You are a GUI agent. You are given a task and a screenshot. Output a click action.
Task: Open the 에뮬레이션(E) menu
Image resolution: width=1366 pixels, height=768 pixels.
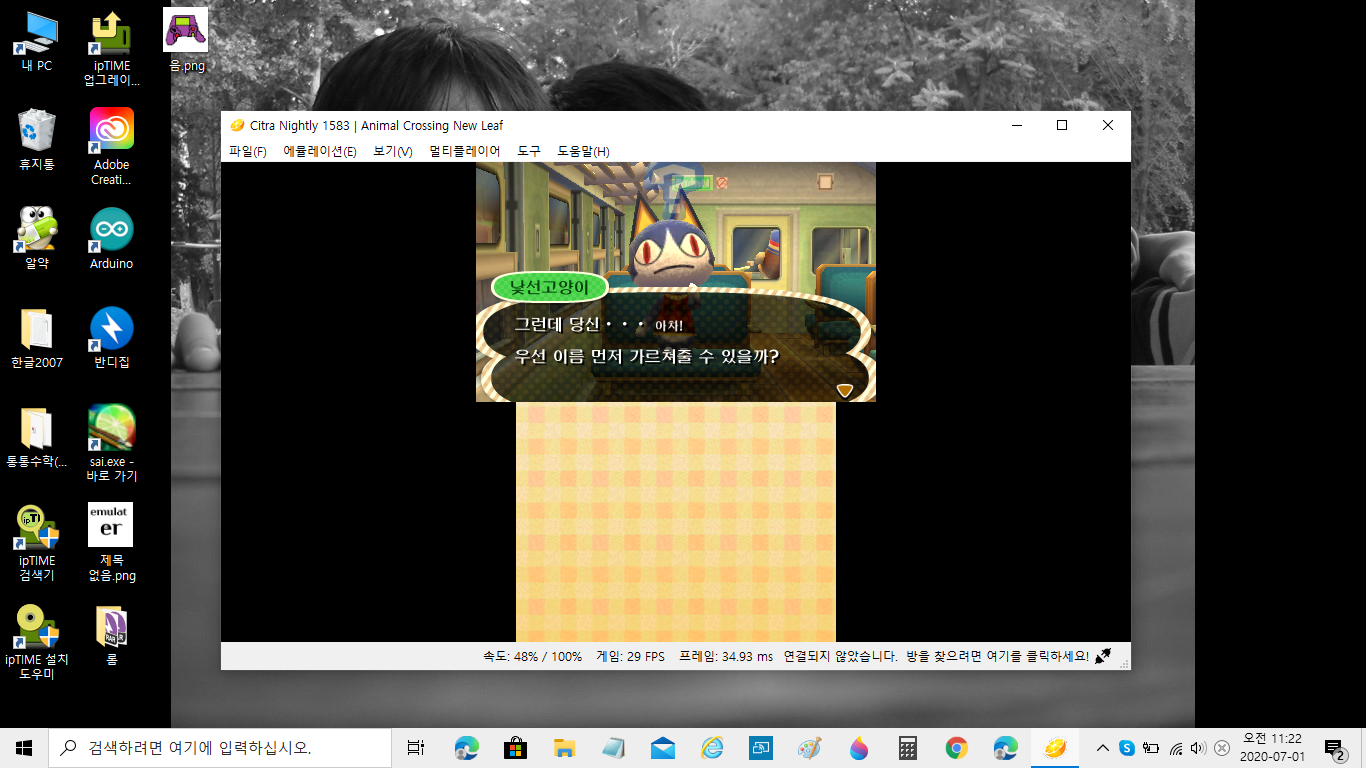click(320, 151)
